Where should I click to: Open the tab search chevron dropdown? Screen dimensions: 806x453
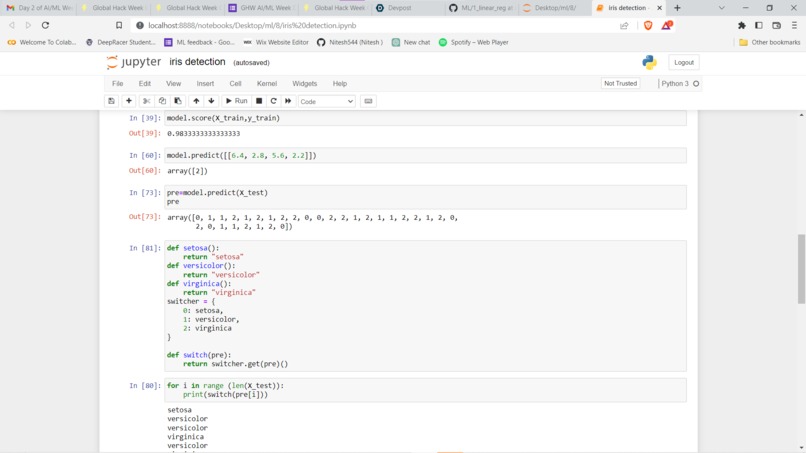point(722,8)
